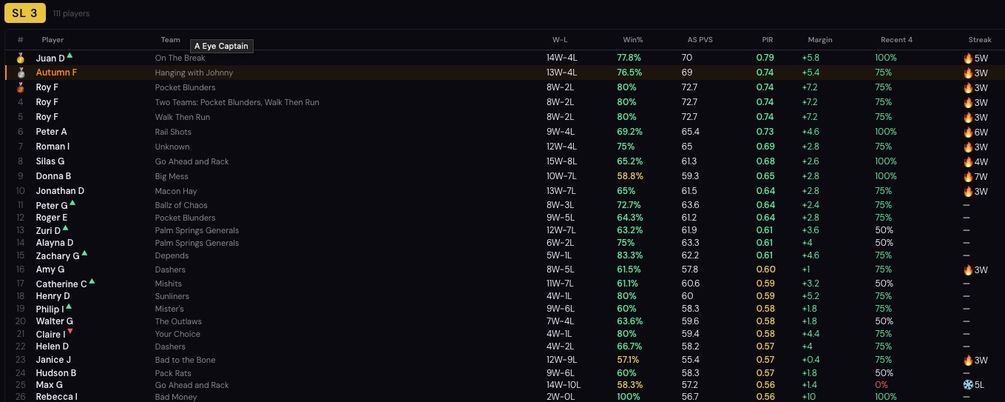The image size is (1005, 402).
Task: Select the SL 3 skill level badge
Action: click(x=25, y=13)
